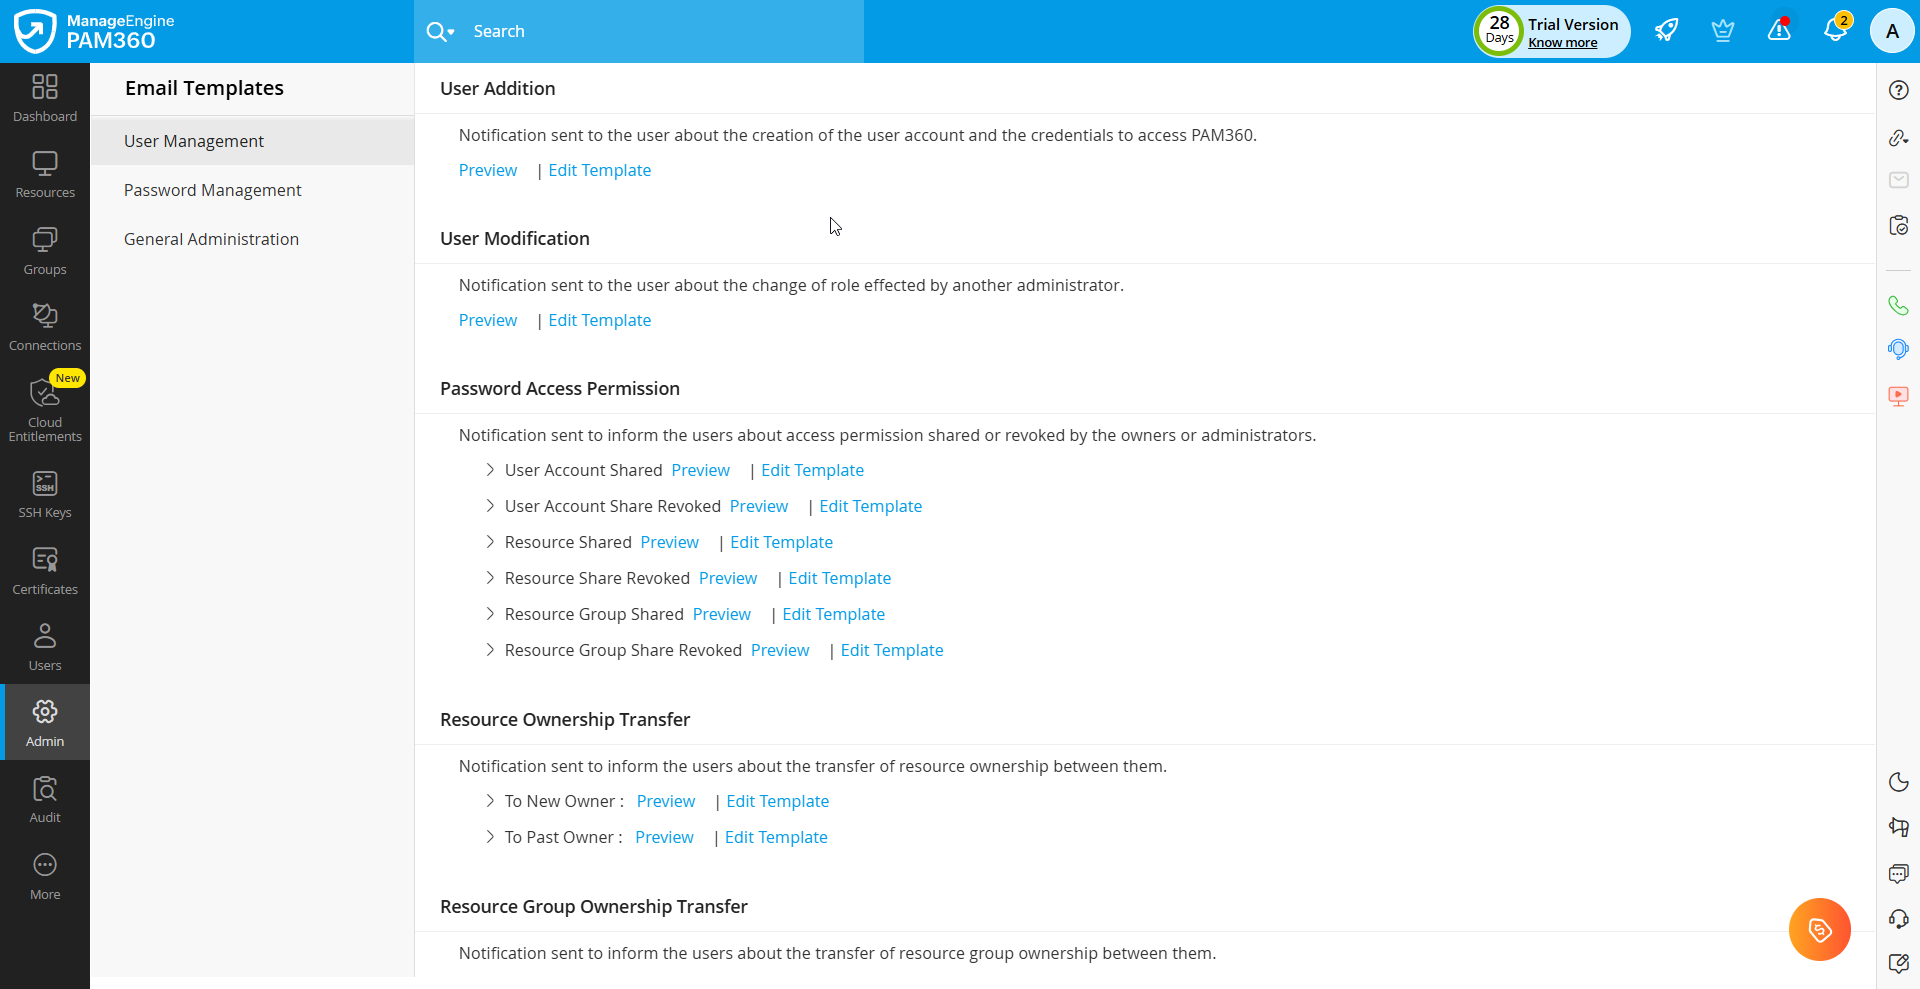Click the Know more trial link
The image size is (1920, 989).
point(1562,43)
